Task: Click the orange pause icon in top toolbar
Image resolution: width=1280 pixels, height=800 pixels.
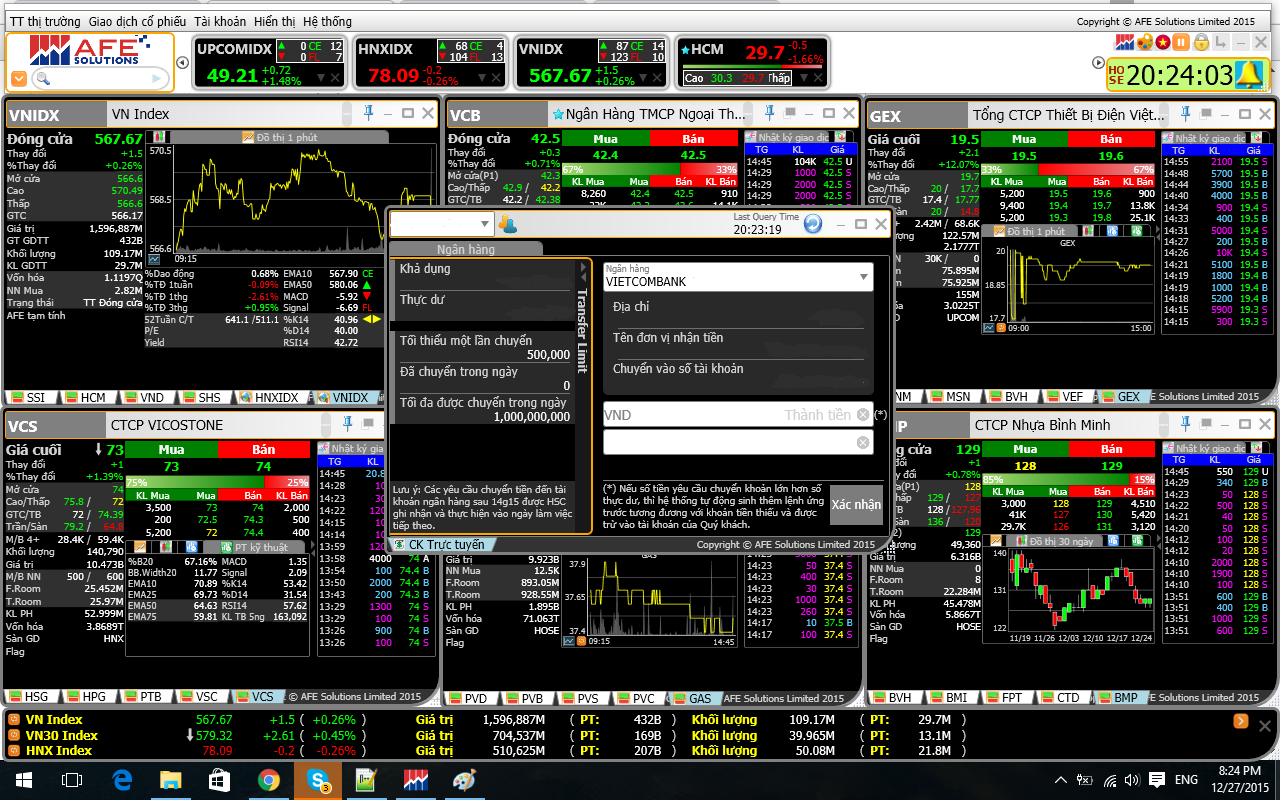Action: click(x=1182, y=42)
